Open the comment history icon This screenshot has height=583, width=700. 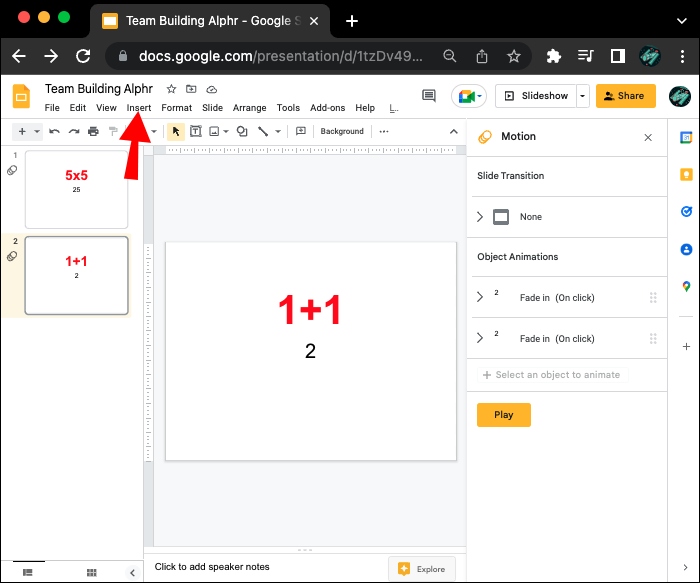pyautogui.click(x=429, y=96)
